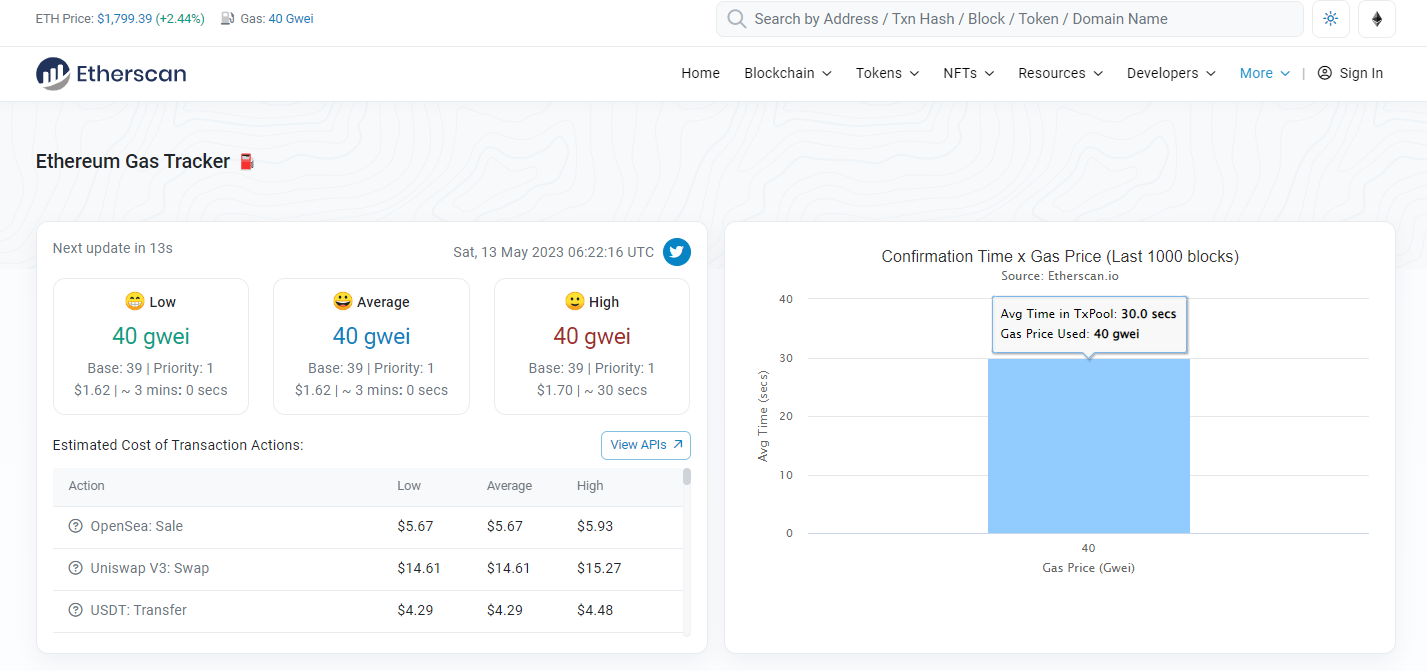
Task: Click the Sat, 13 May 2023 timestamp
Action: pos(554,252)
